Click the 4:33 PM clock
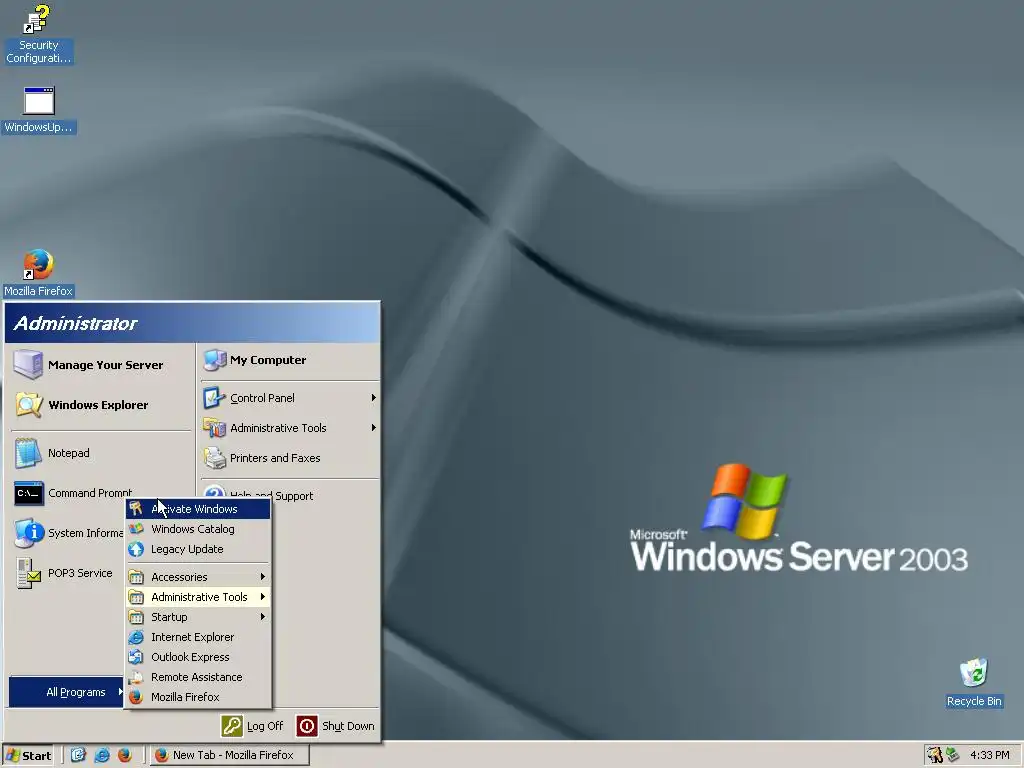Viewport: 1024px width, 768px height. (989, 755)
